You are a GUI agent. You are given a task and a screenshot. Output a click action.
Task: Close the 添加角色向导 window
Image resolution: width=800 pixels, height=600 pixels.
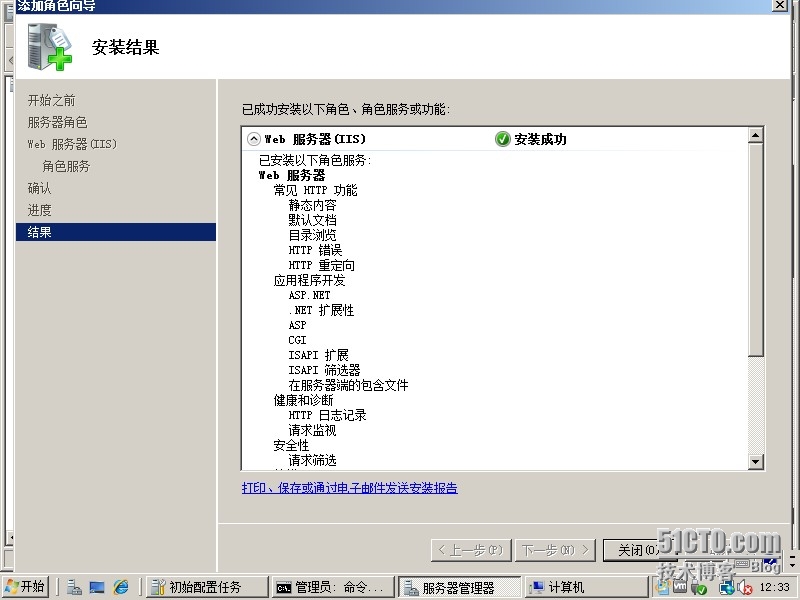[780, 5]
